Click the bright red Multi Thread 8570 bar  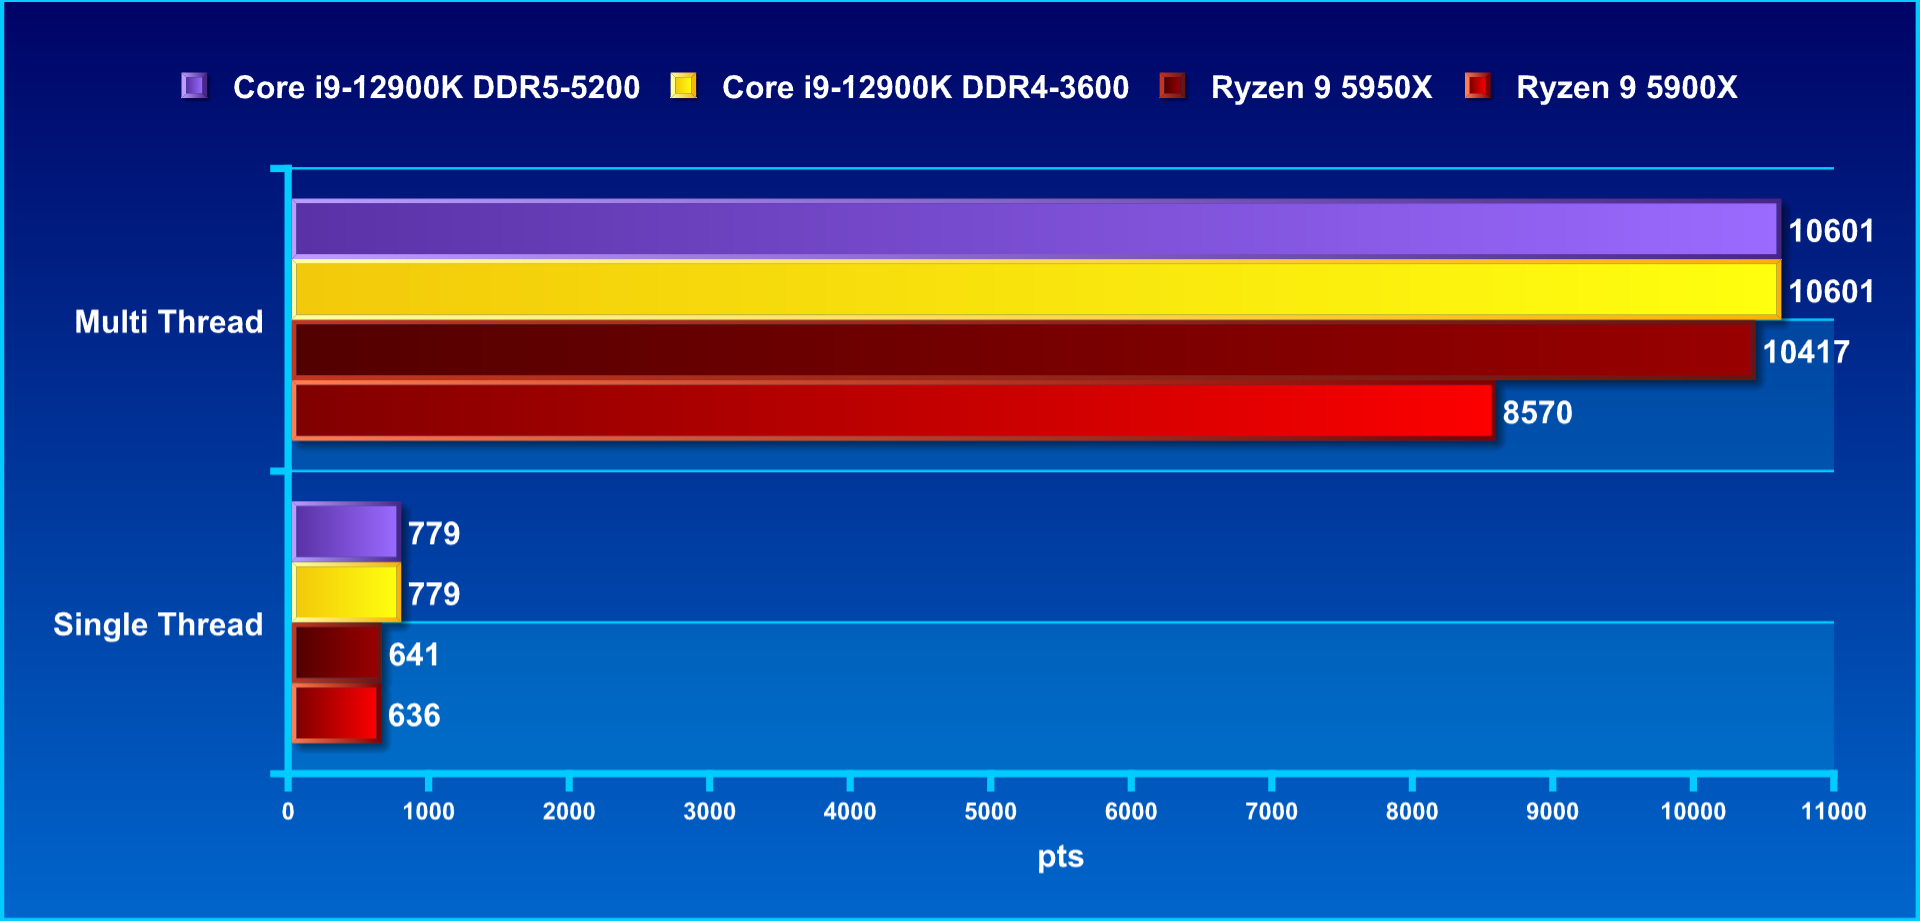pyautogui.click(x=893, y=411)
